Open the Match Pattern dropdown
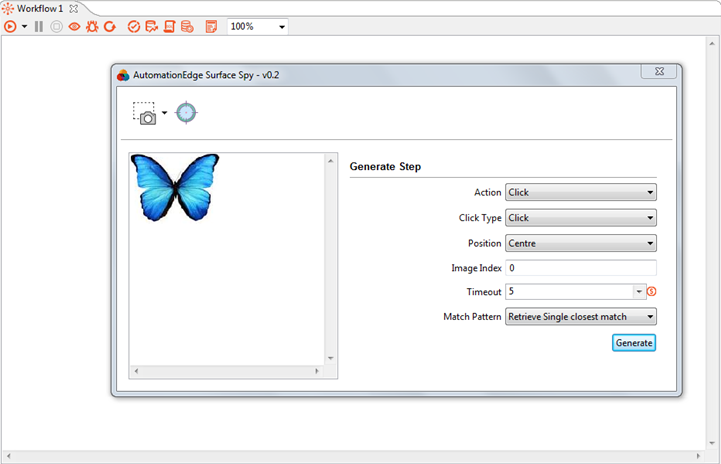This screenshot has height=464, width=721. pyautogui.click(x=581, y=316)
